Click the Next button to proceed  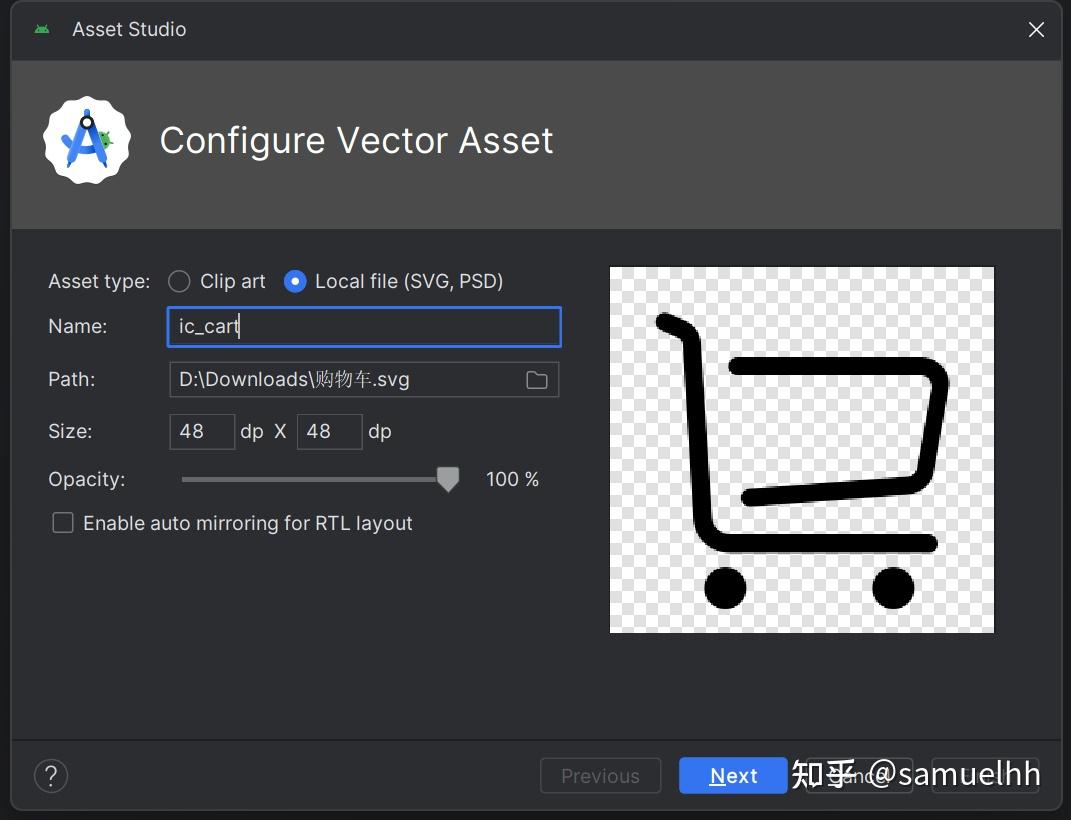coord(733,775)
